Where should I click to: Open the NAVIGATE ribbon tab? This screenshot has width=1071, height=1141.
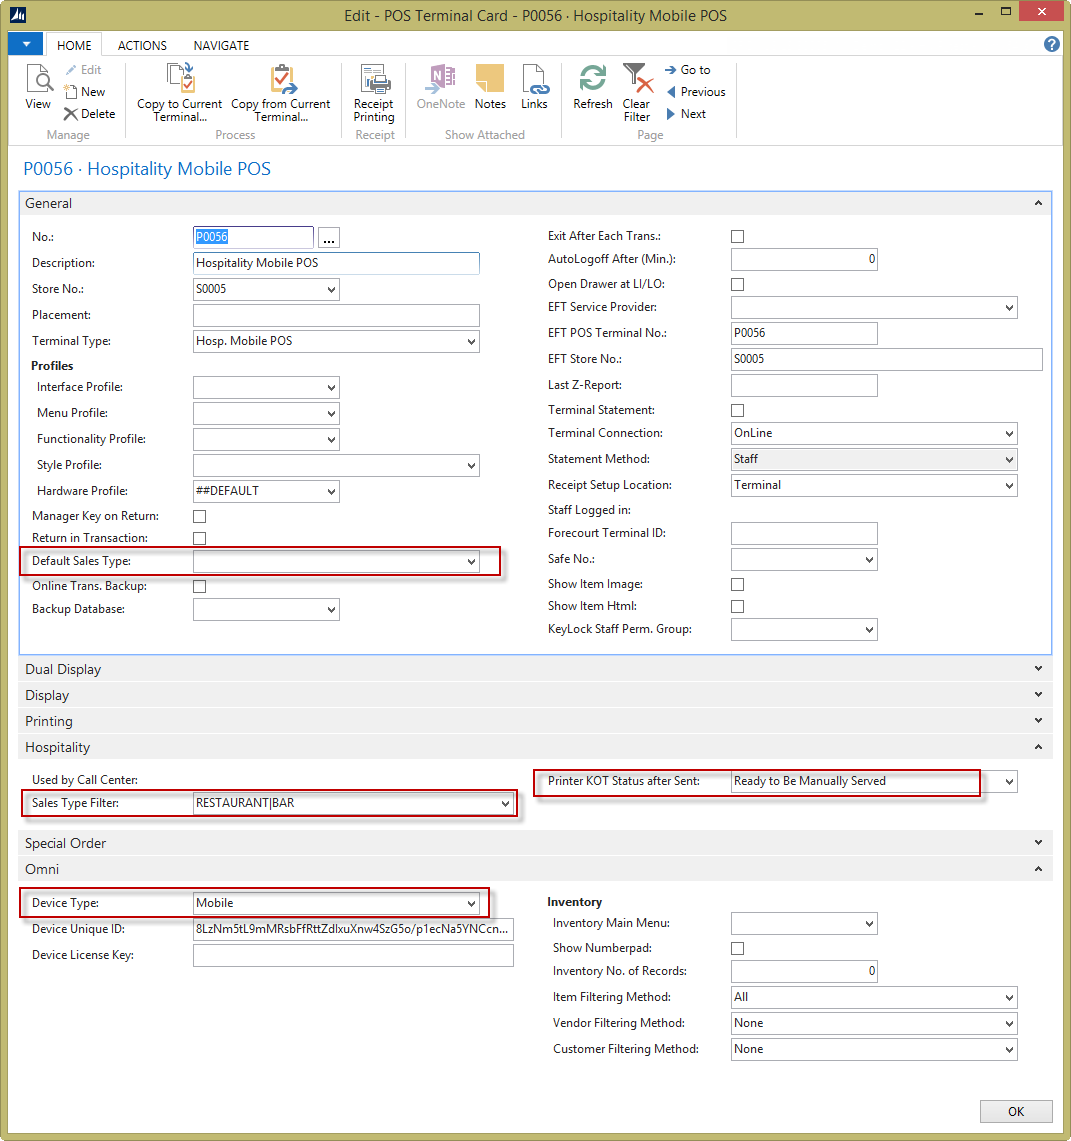pos(221,46)
